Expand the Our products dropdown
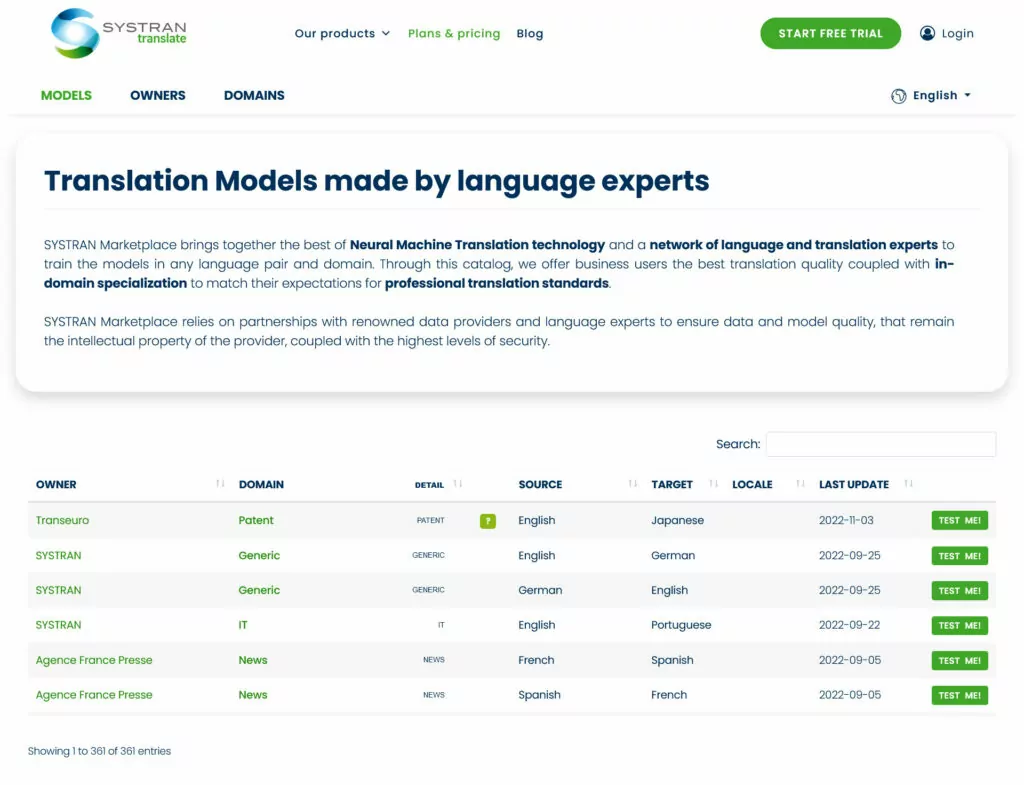The image size is (1024, 785). tap(342, 33)
